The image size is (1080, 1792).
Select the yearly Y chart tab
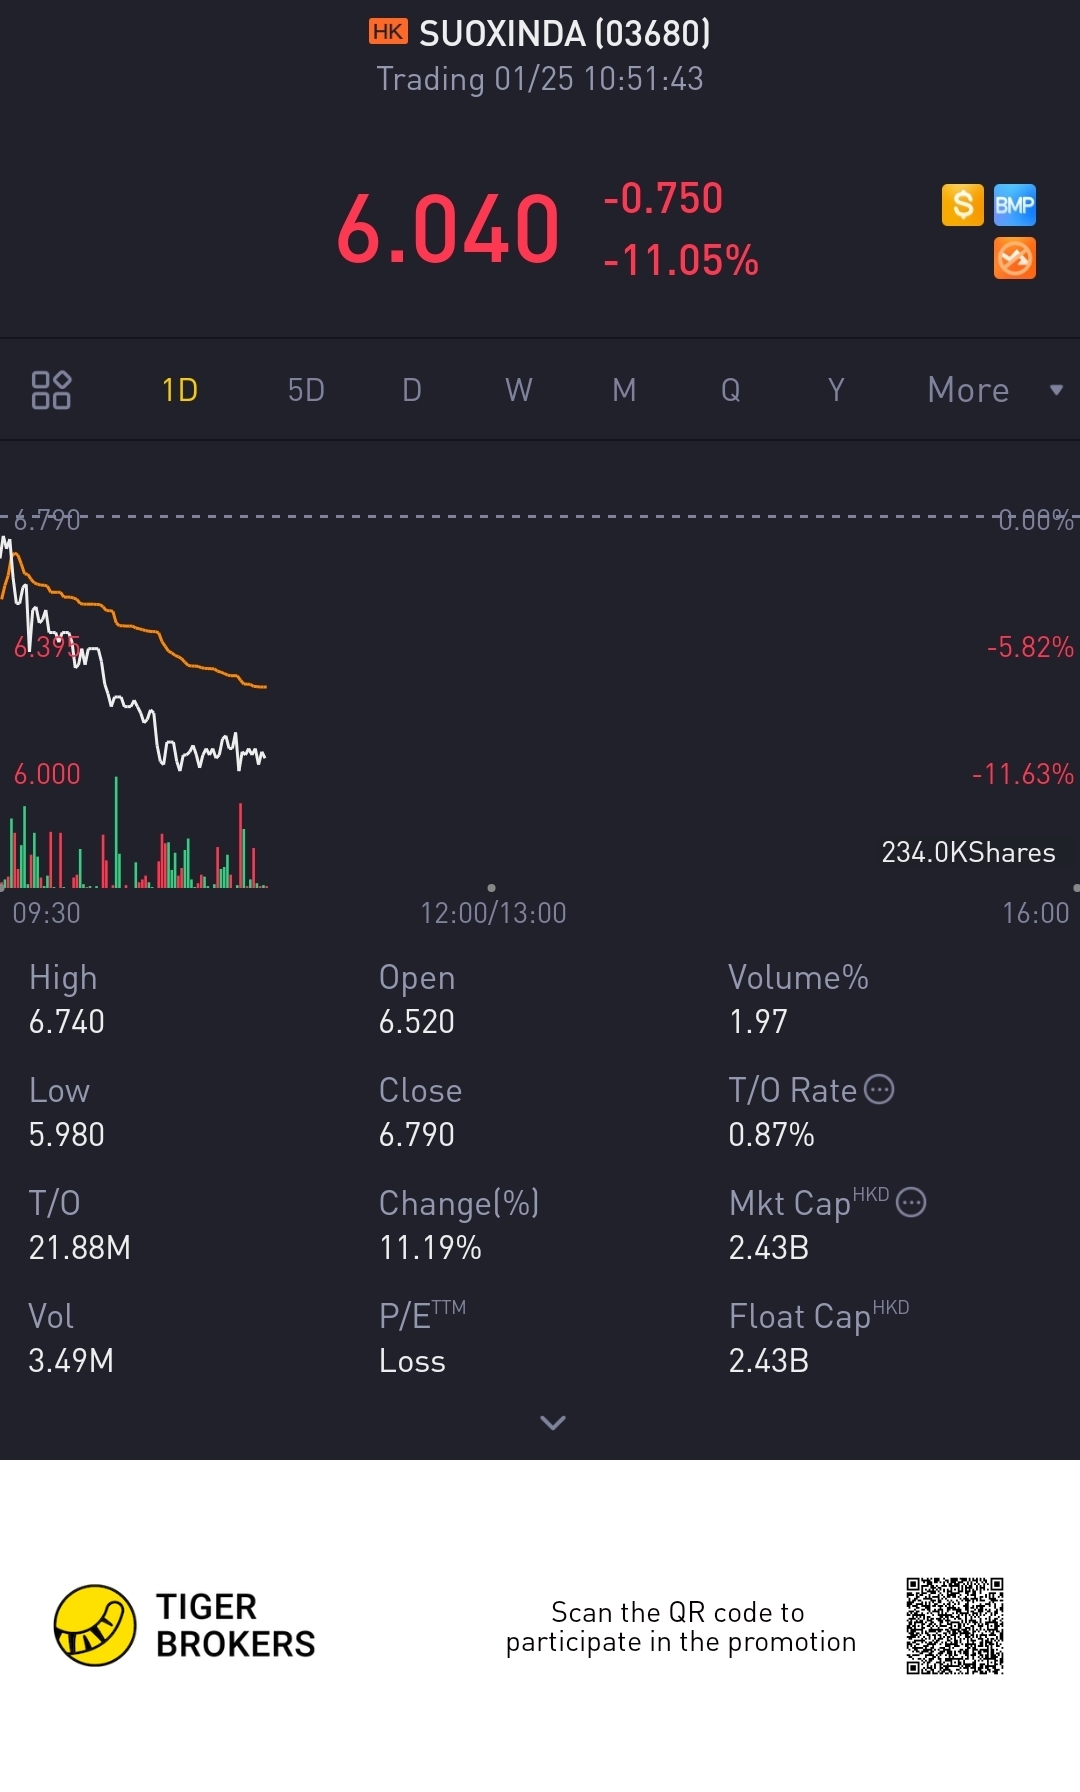pyautogui.click(x=836, y=390)
